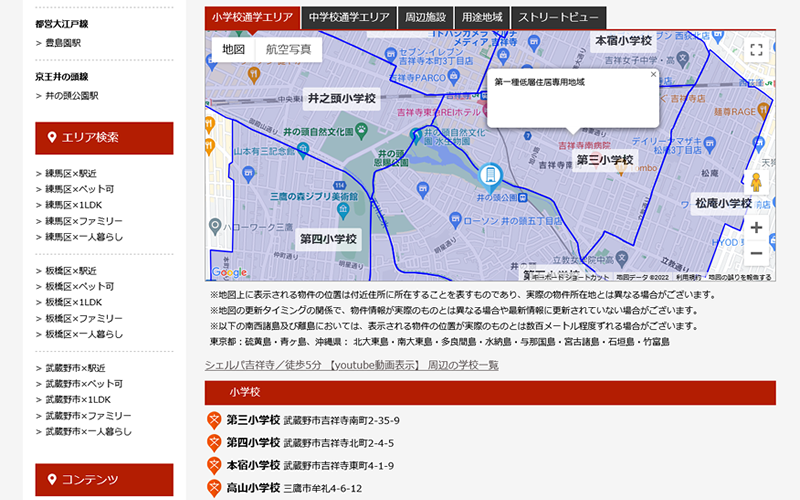This screenshot has height=500, width=800.
Task: Toggle fullscreen map view
Action: [756, 50]
